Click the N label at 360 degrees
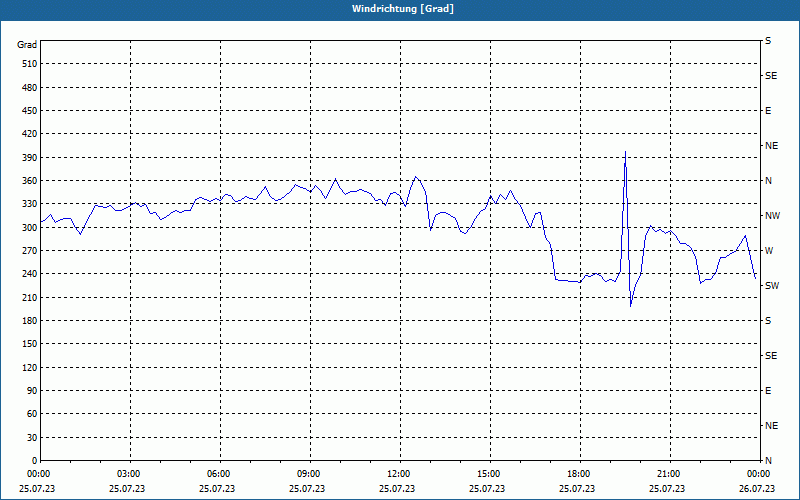 click(x=768, y=181)
